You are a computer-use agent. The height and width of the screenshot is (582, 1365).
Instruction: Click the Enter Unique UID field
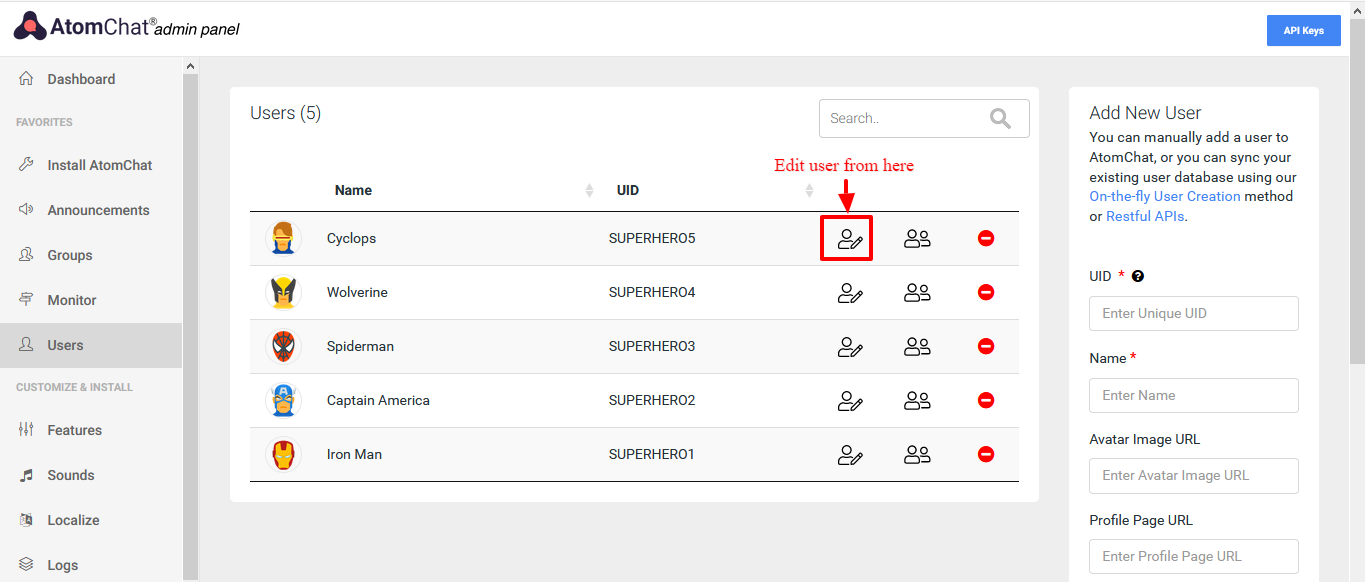click(x=1193, y=313)
